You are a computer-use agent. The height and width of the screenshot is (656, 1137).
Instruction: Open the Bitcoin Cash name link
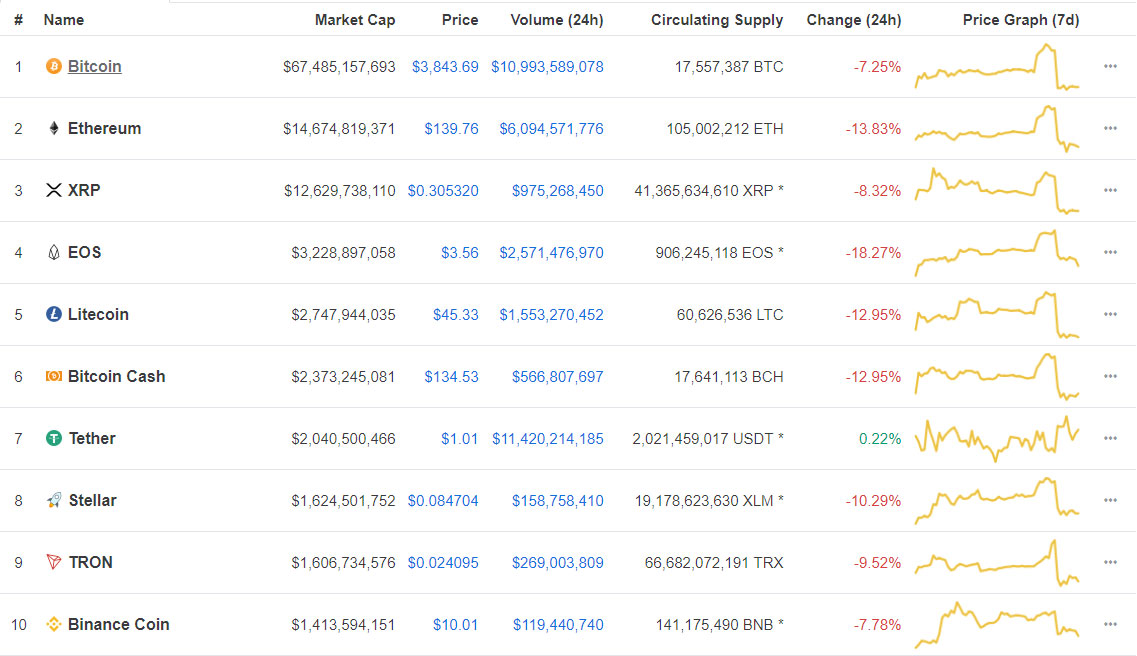[x=117, y=376]
